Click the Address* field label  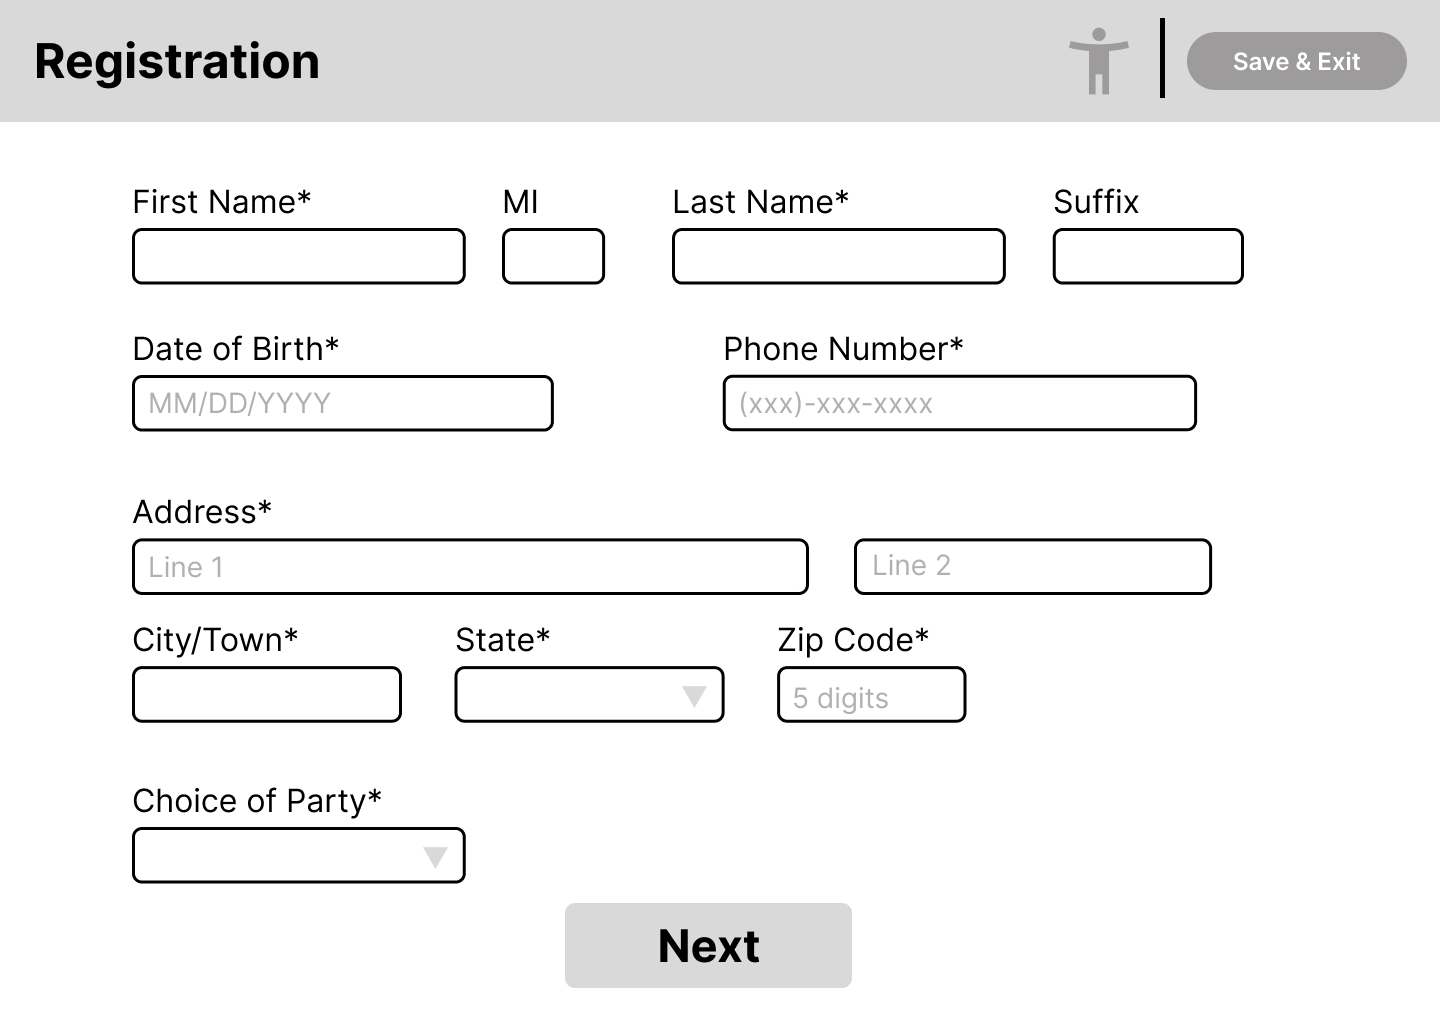202,512
